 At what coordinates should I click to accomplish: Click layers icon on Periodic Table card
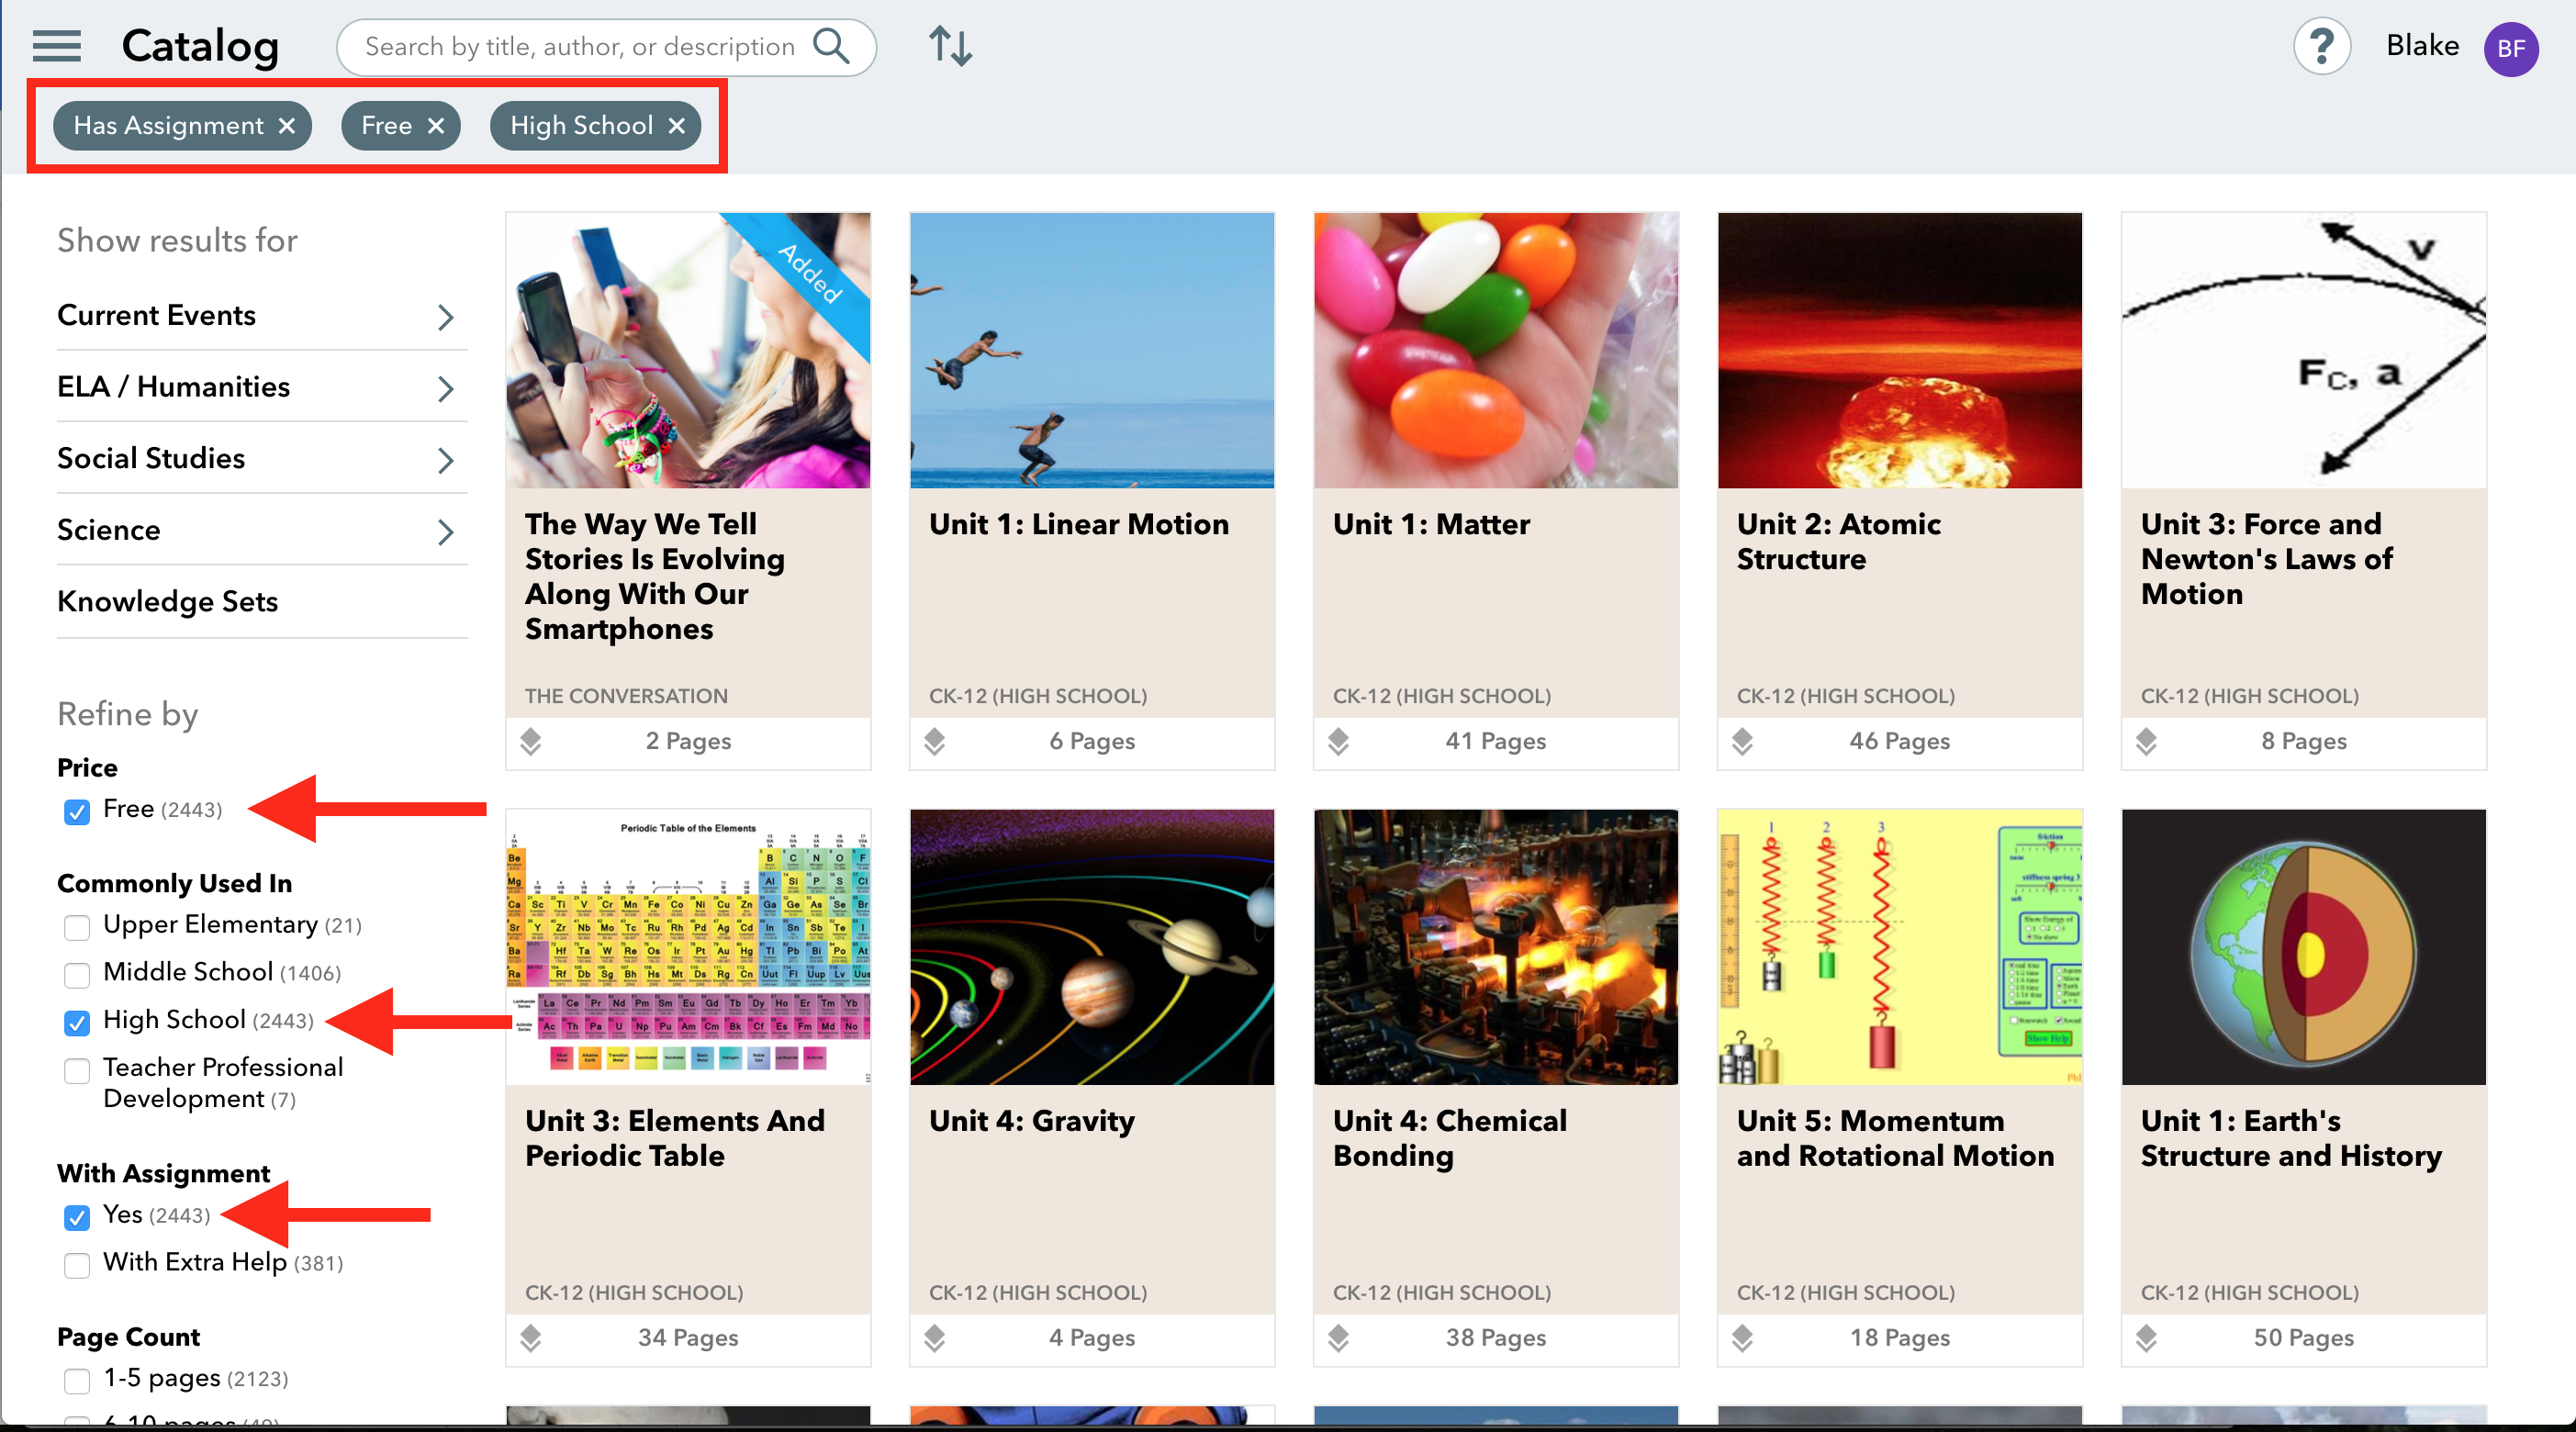tap(531, 1338)
